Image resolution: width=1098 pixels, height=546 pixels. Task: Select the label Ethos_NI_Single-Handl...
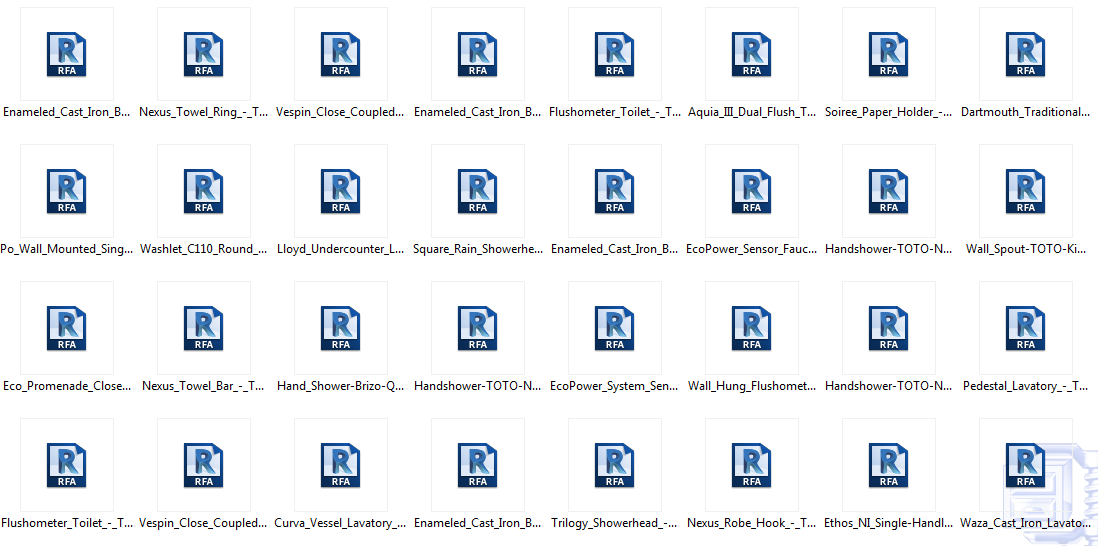click(x=889, y=523)
